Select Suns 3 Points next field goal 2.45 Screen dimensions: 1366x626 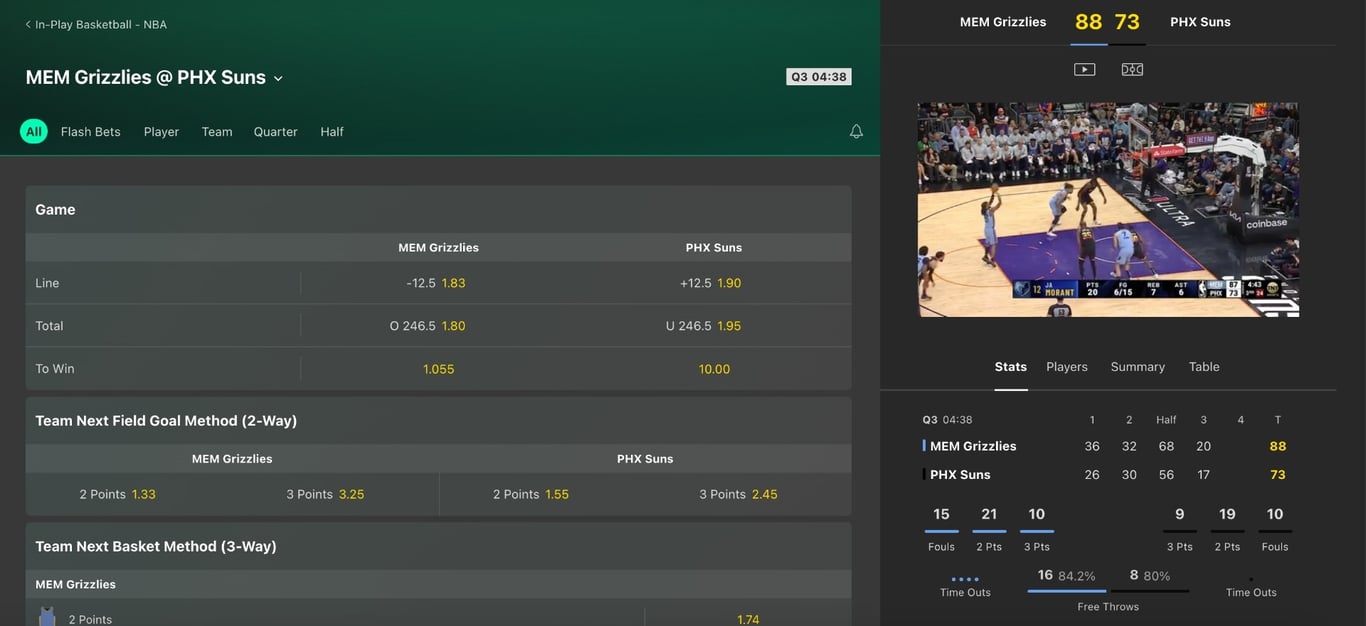point(738,494)
